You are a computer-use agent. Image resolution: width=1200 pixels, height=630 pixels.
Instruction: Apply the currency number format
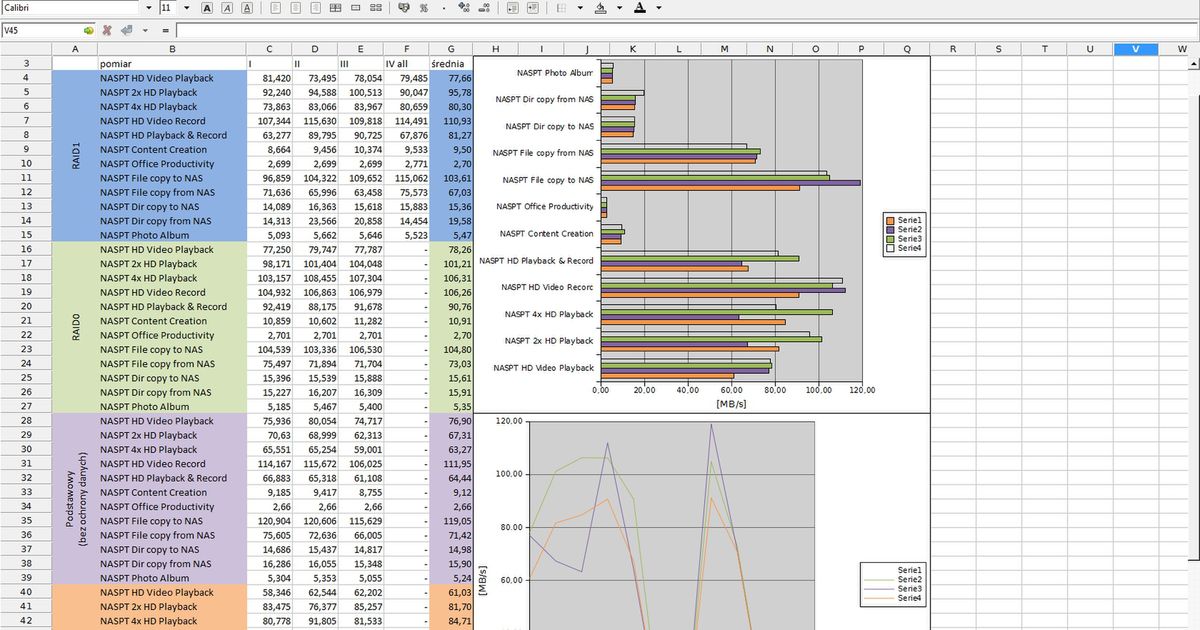click(x=405, y=7)
